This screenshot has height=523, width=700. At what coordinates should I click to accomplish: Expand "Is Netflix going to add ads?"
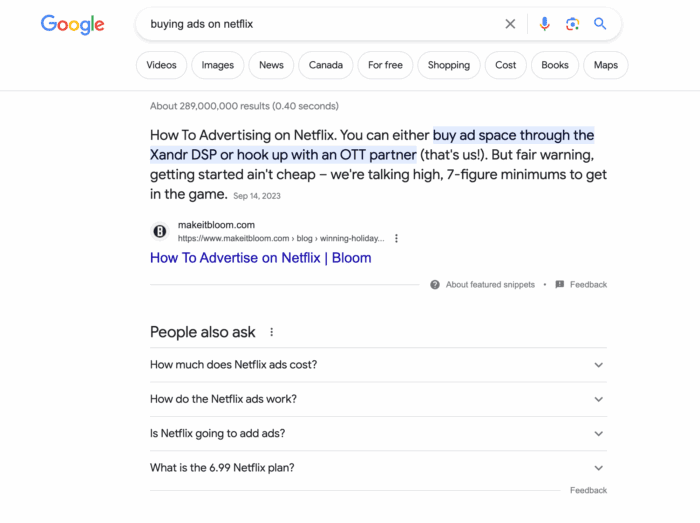point(598,434)
